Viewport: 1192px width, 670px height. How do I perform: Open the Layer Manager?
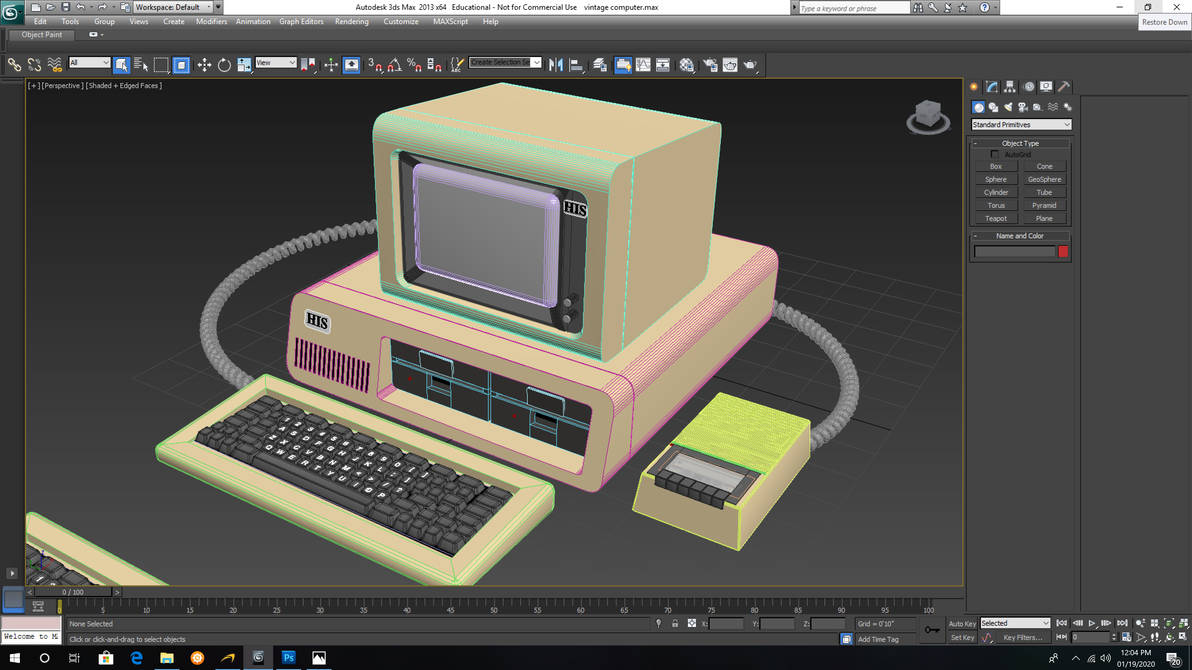[600, 65]
